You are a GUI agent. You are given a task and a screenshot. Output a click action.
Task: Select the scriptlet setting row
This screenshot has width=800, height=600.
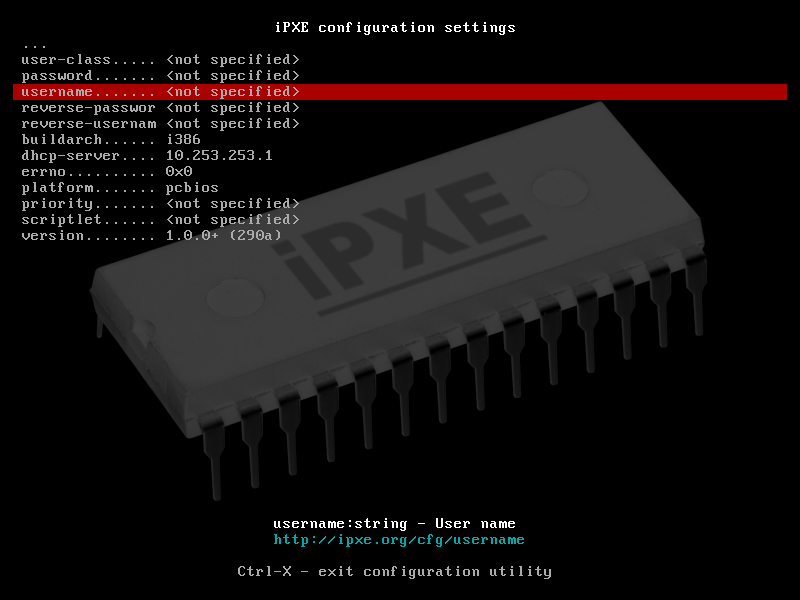(160, 220)
